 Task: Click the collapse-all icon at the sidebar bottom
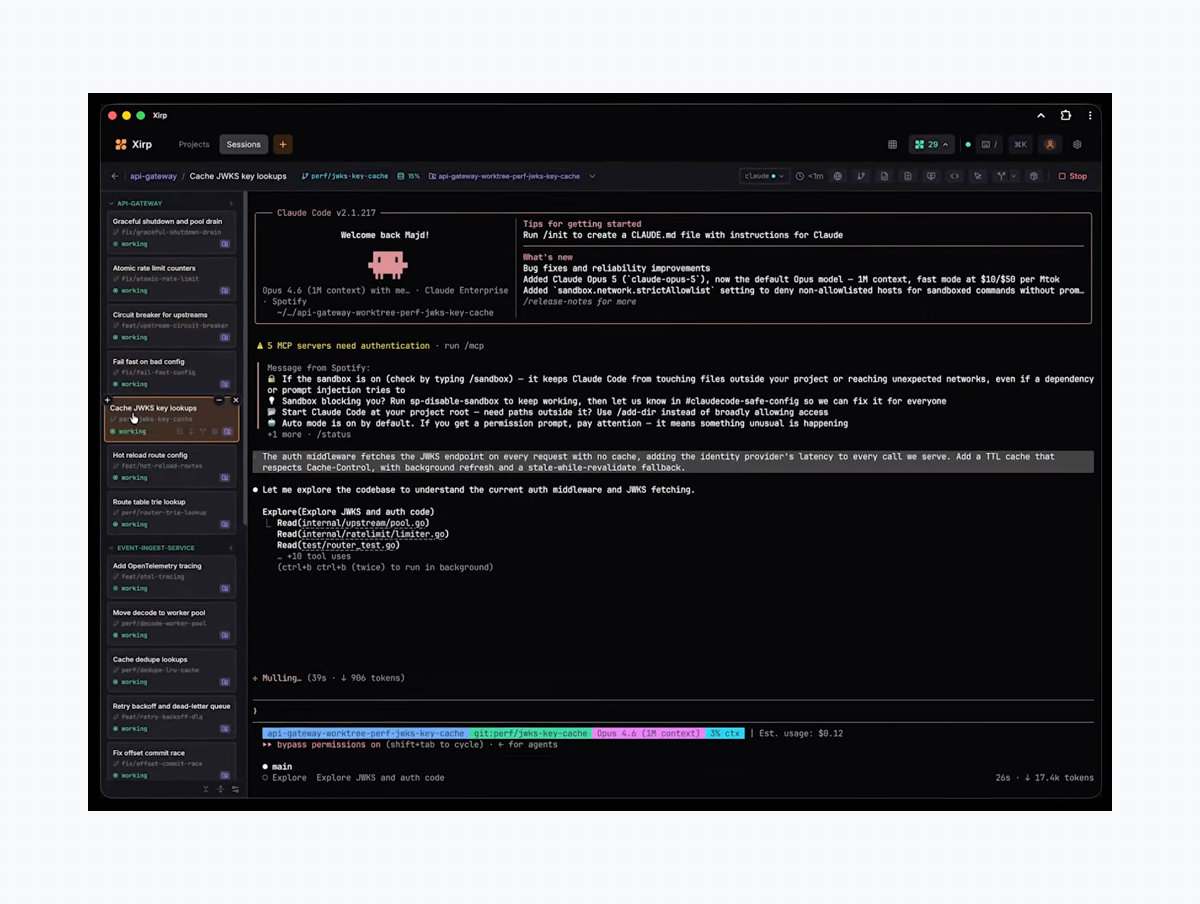(206, 789)
